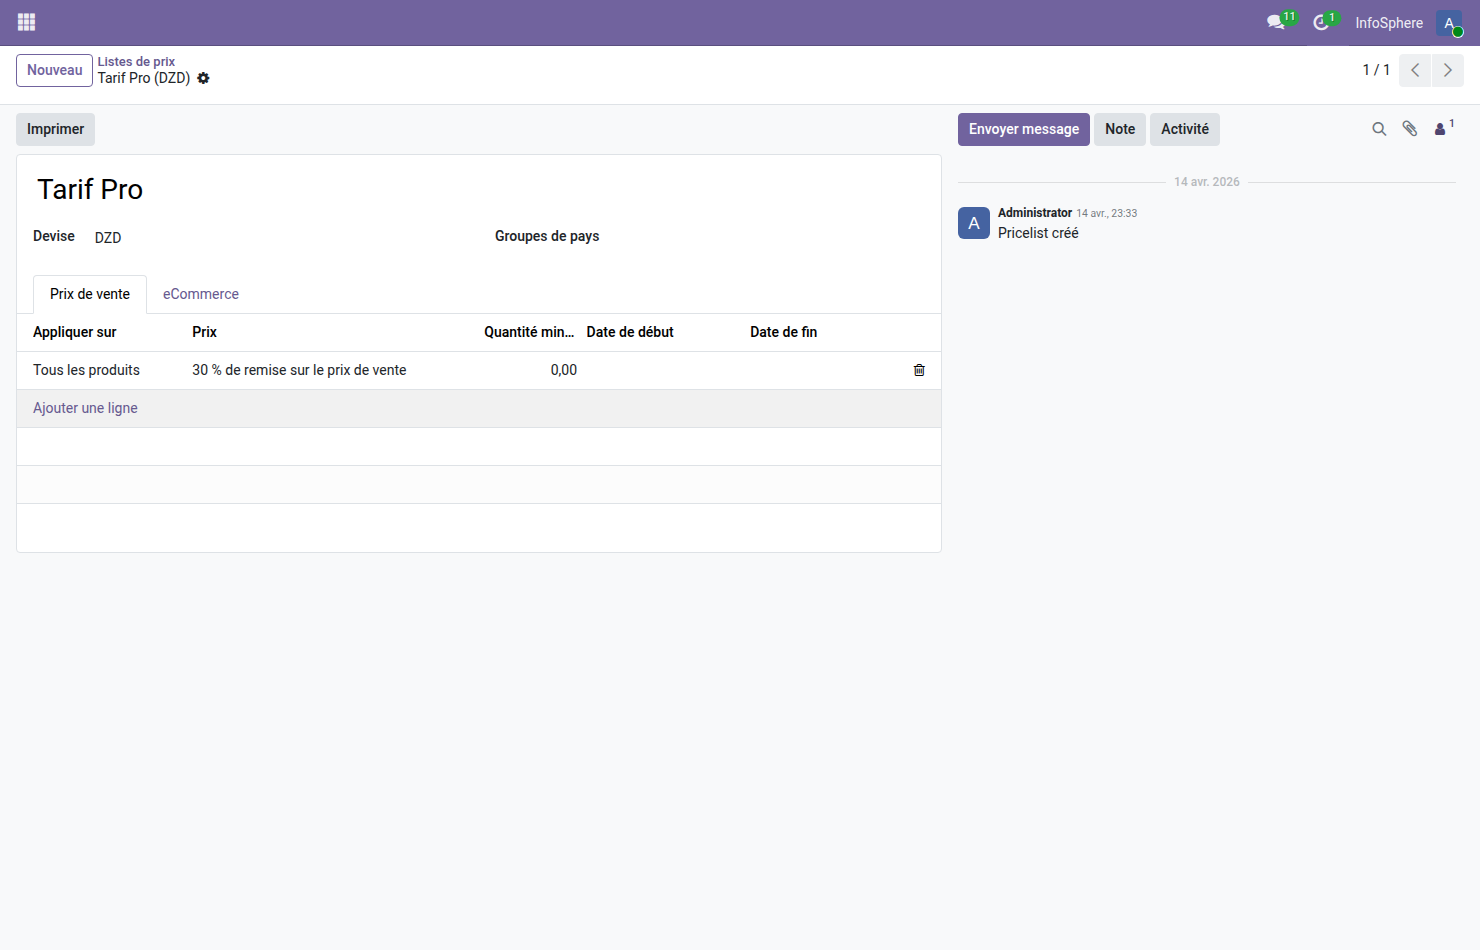Open the activities clock icon
This screenshot has height=950, width=1480.
pyautogui.click(x=1321, y=22)
